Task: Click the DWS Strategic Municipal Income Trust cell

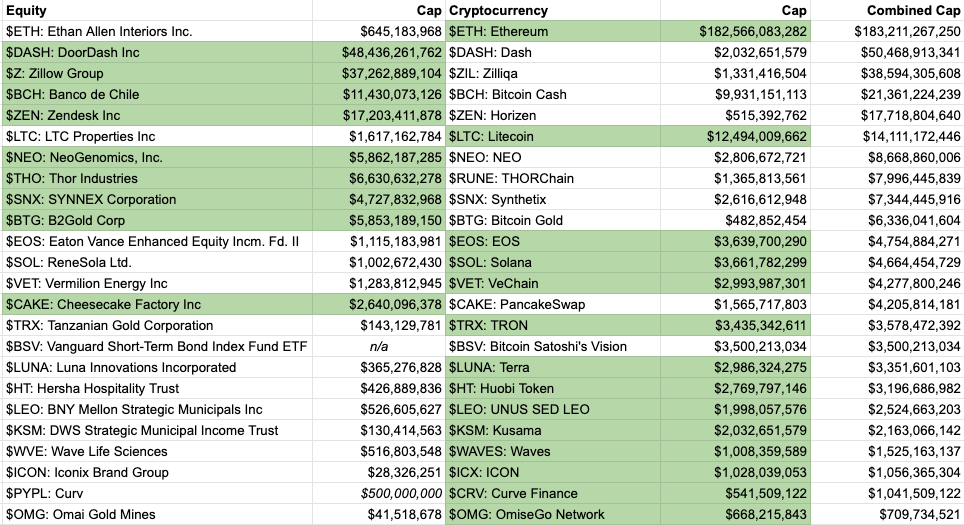Action: [157, 430]
